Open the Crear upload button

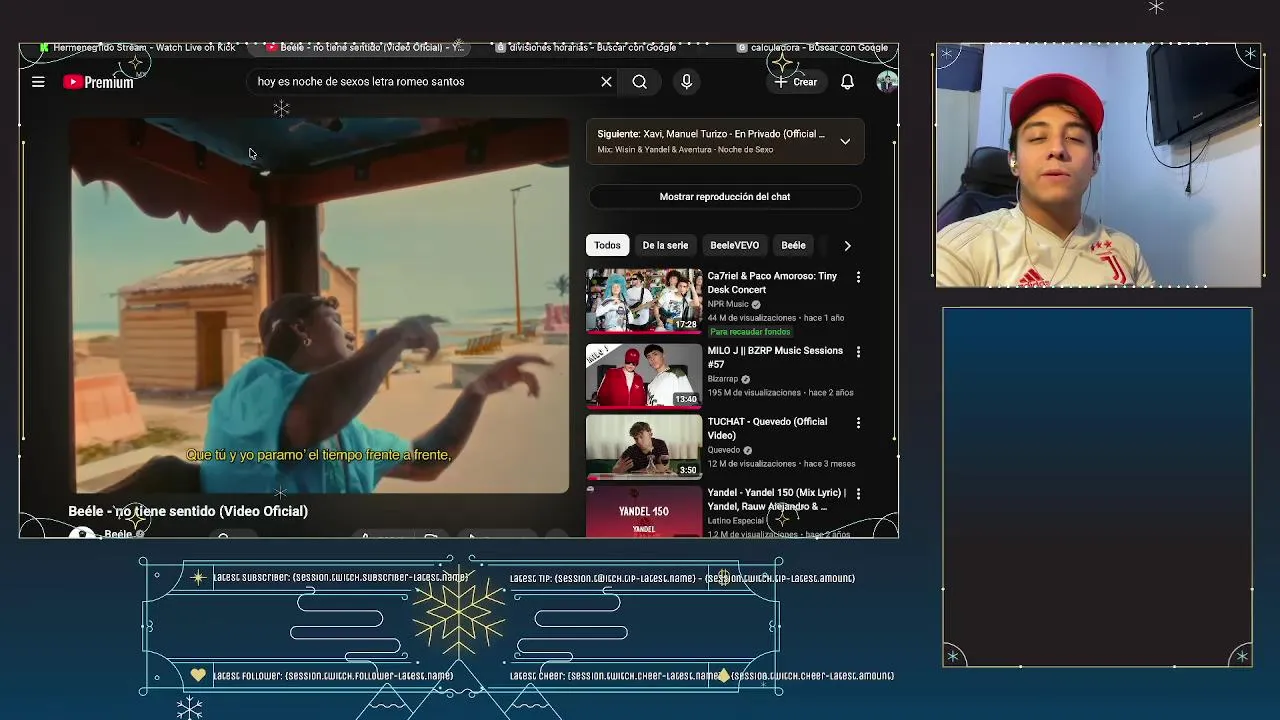point(796,82)
